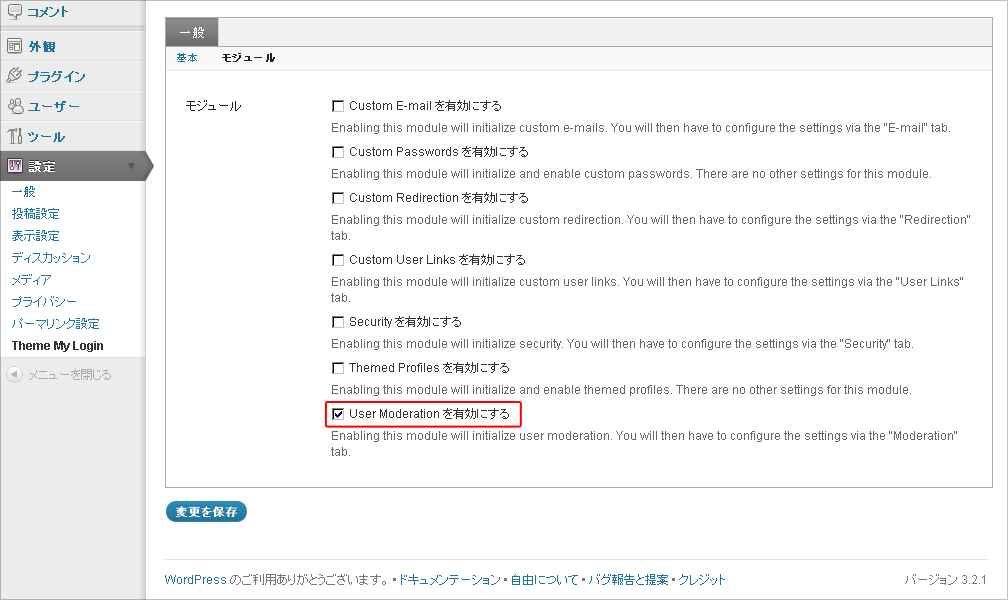Select the モジュール sub-tab
Viewport: 1008px width, 600px height.
pos(248,58)
